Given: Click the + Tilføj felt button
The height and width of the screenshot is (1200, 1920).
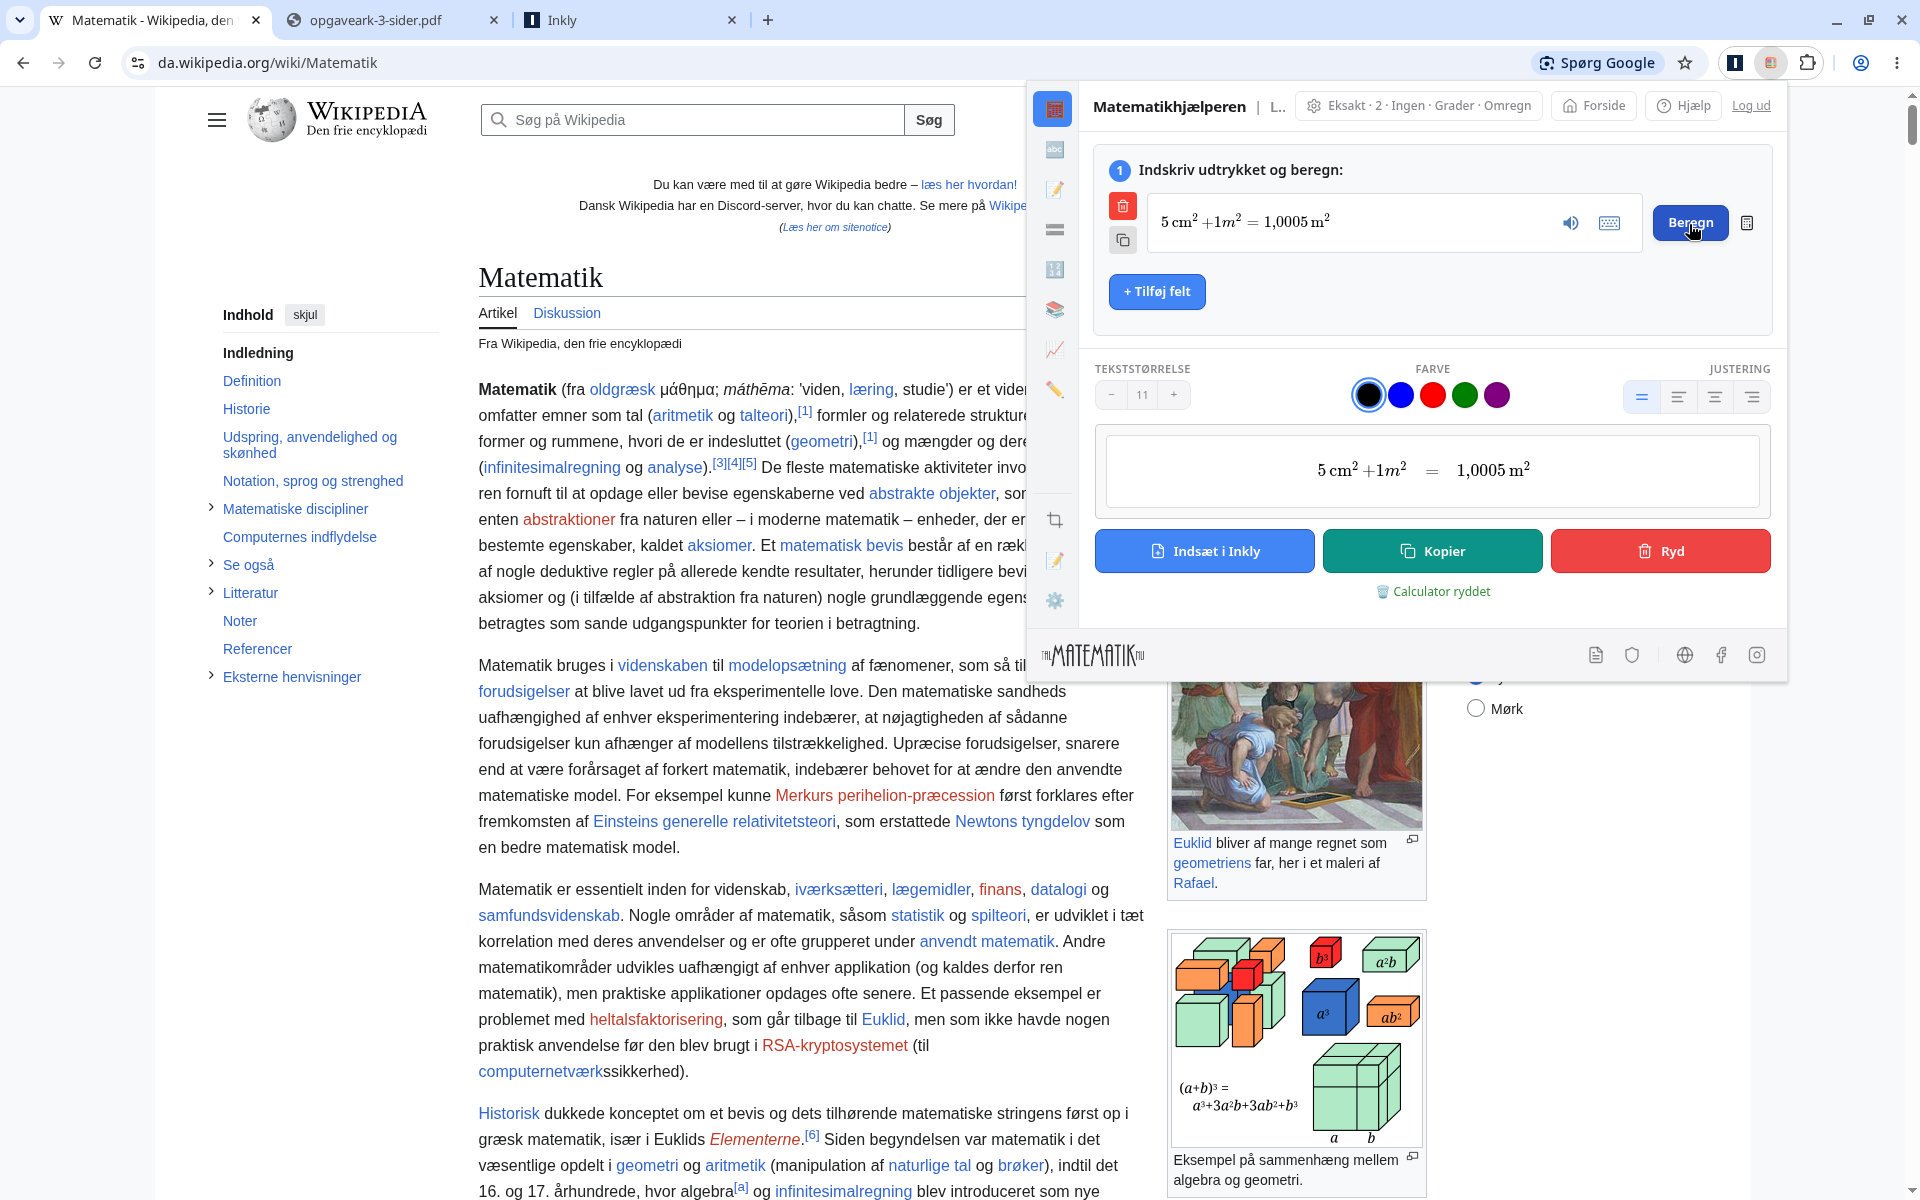Looking at the screenshot, I should (1157, 292).
